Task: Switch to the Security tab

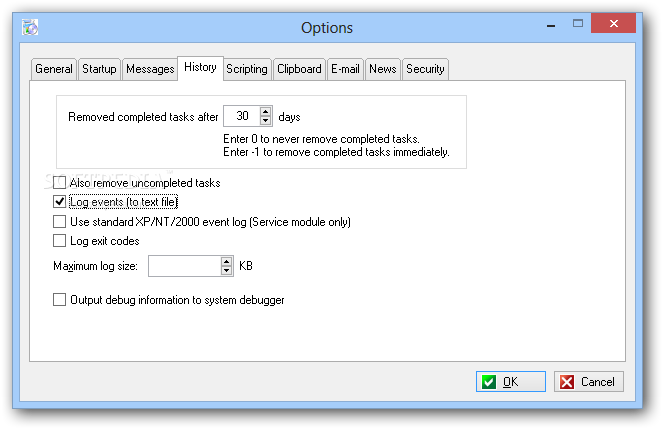Action: tap(425, 69)
